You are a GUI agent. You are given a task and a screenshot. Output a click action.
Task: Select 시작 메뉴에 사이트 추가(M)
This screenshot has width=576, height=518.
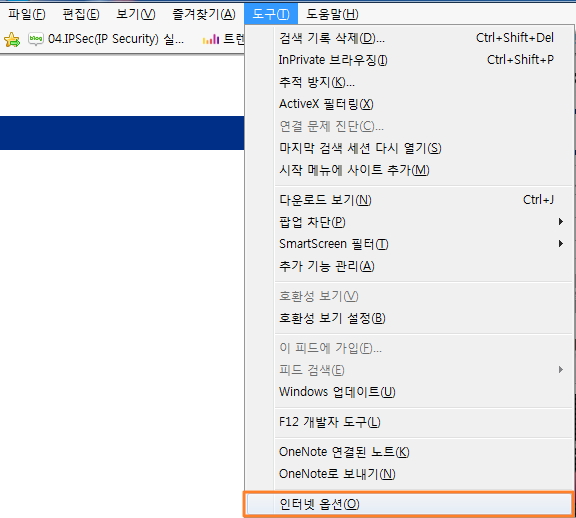pyautogui.click(x=408, y=170)
